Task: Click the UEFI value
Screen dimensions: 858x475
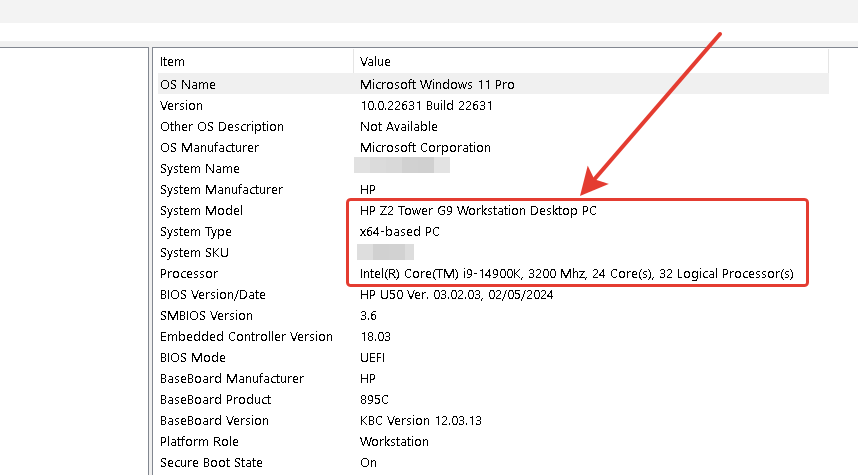Action: click(372, 357)
